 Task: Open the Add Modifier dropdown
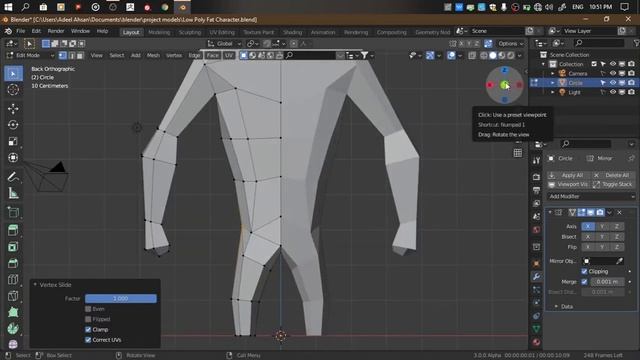point(591,196)
